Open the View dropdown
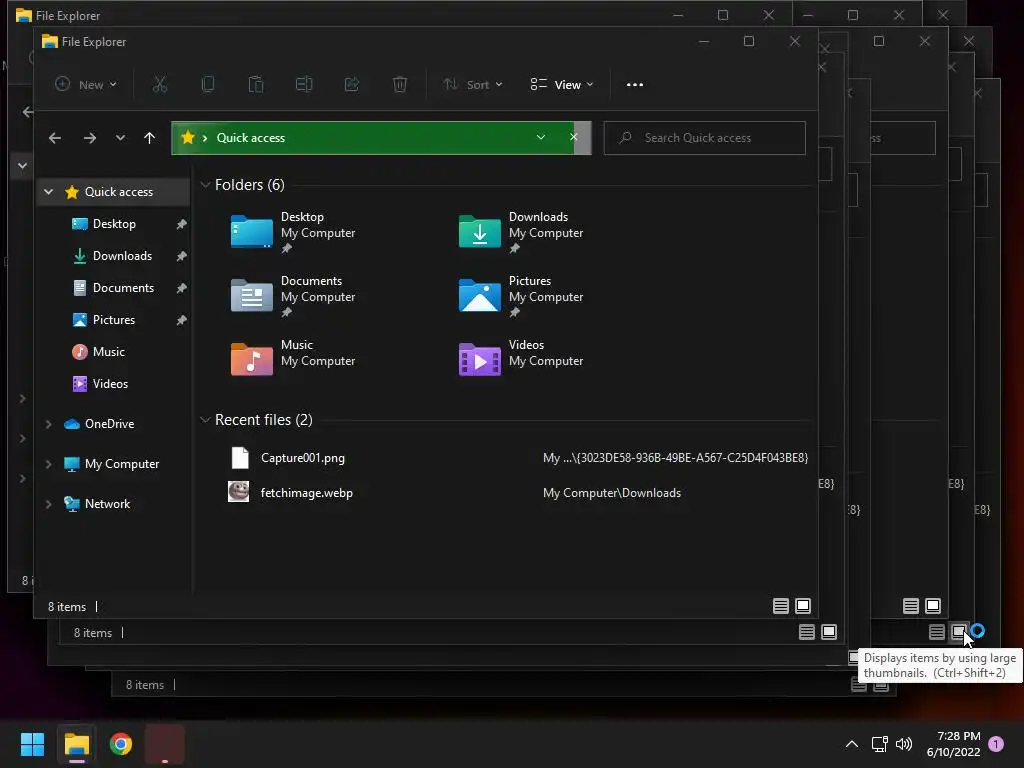The height and width of the screenshot is (768, 1024). 562,84
